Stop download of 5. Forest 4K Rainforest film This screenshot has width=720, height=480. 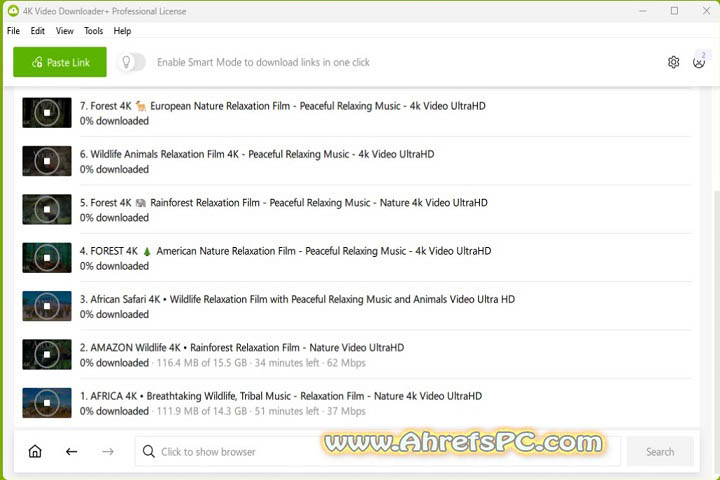(47, 209)
